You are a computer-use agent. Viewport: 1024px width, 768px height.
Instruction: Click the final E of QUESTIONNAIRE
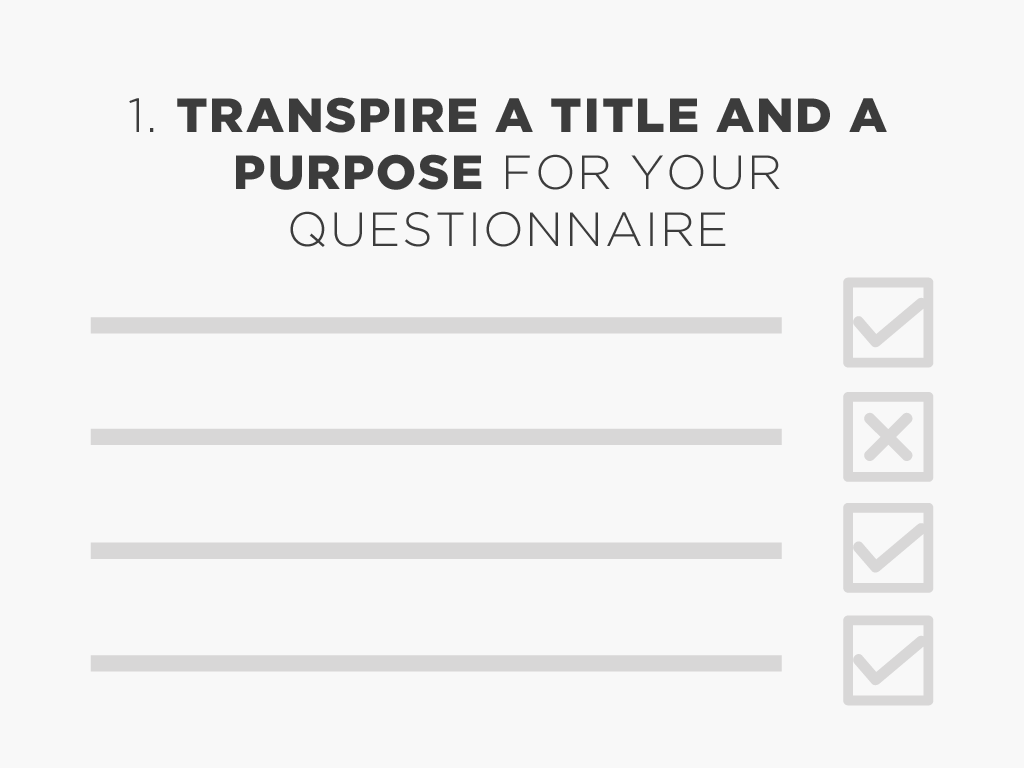pos(712,229)
